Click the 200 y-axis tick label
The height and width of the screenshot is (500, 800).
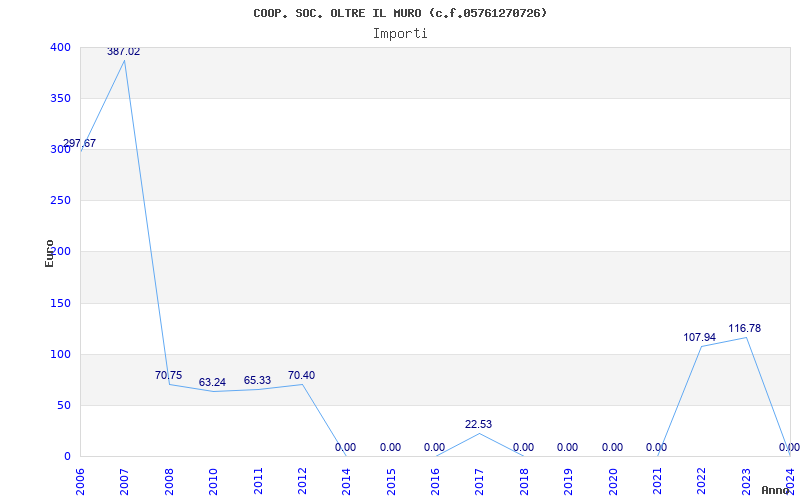point(60,252)
